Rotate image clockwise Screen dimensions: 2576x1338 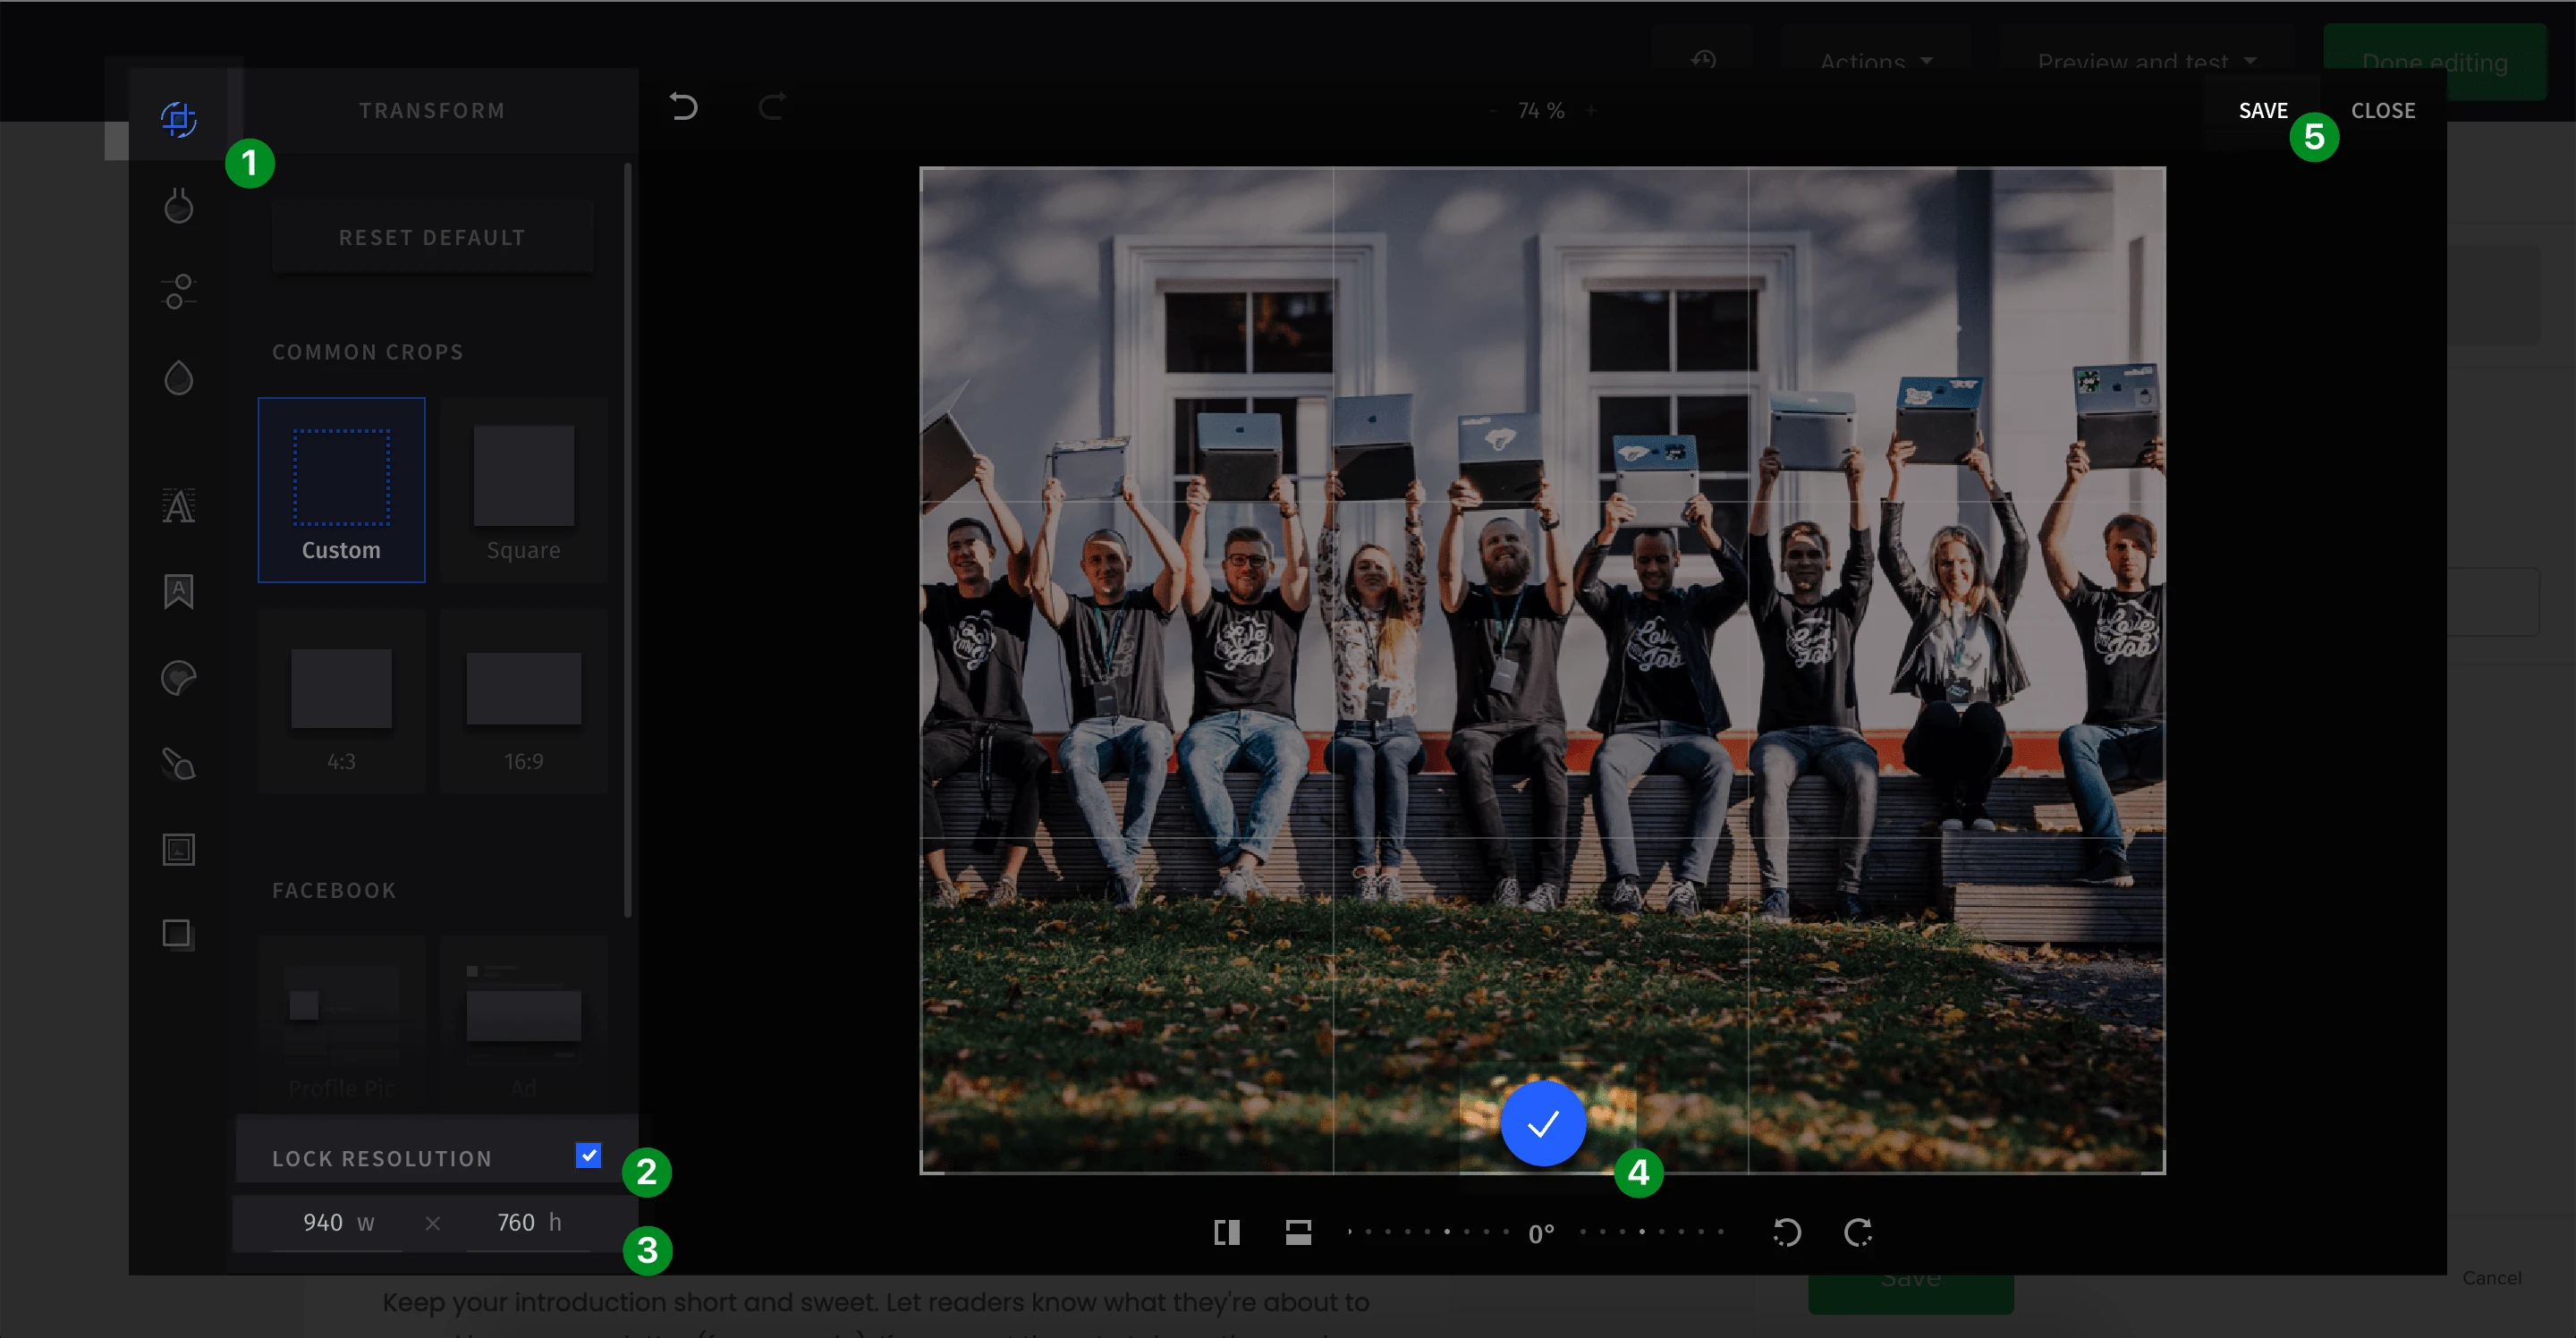1857,1232
